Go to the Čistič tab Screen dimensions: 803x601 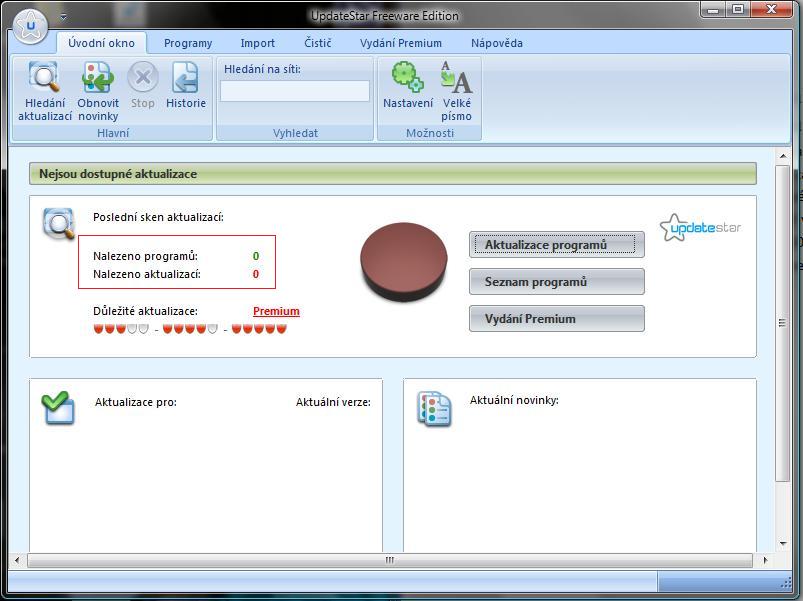(318, 43)
